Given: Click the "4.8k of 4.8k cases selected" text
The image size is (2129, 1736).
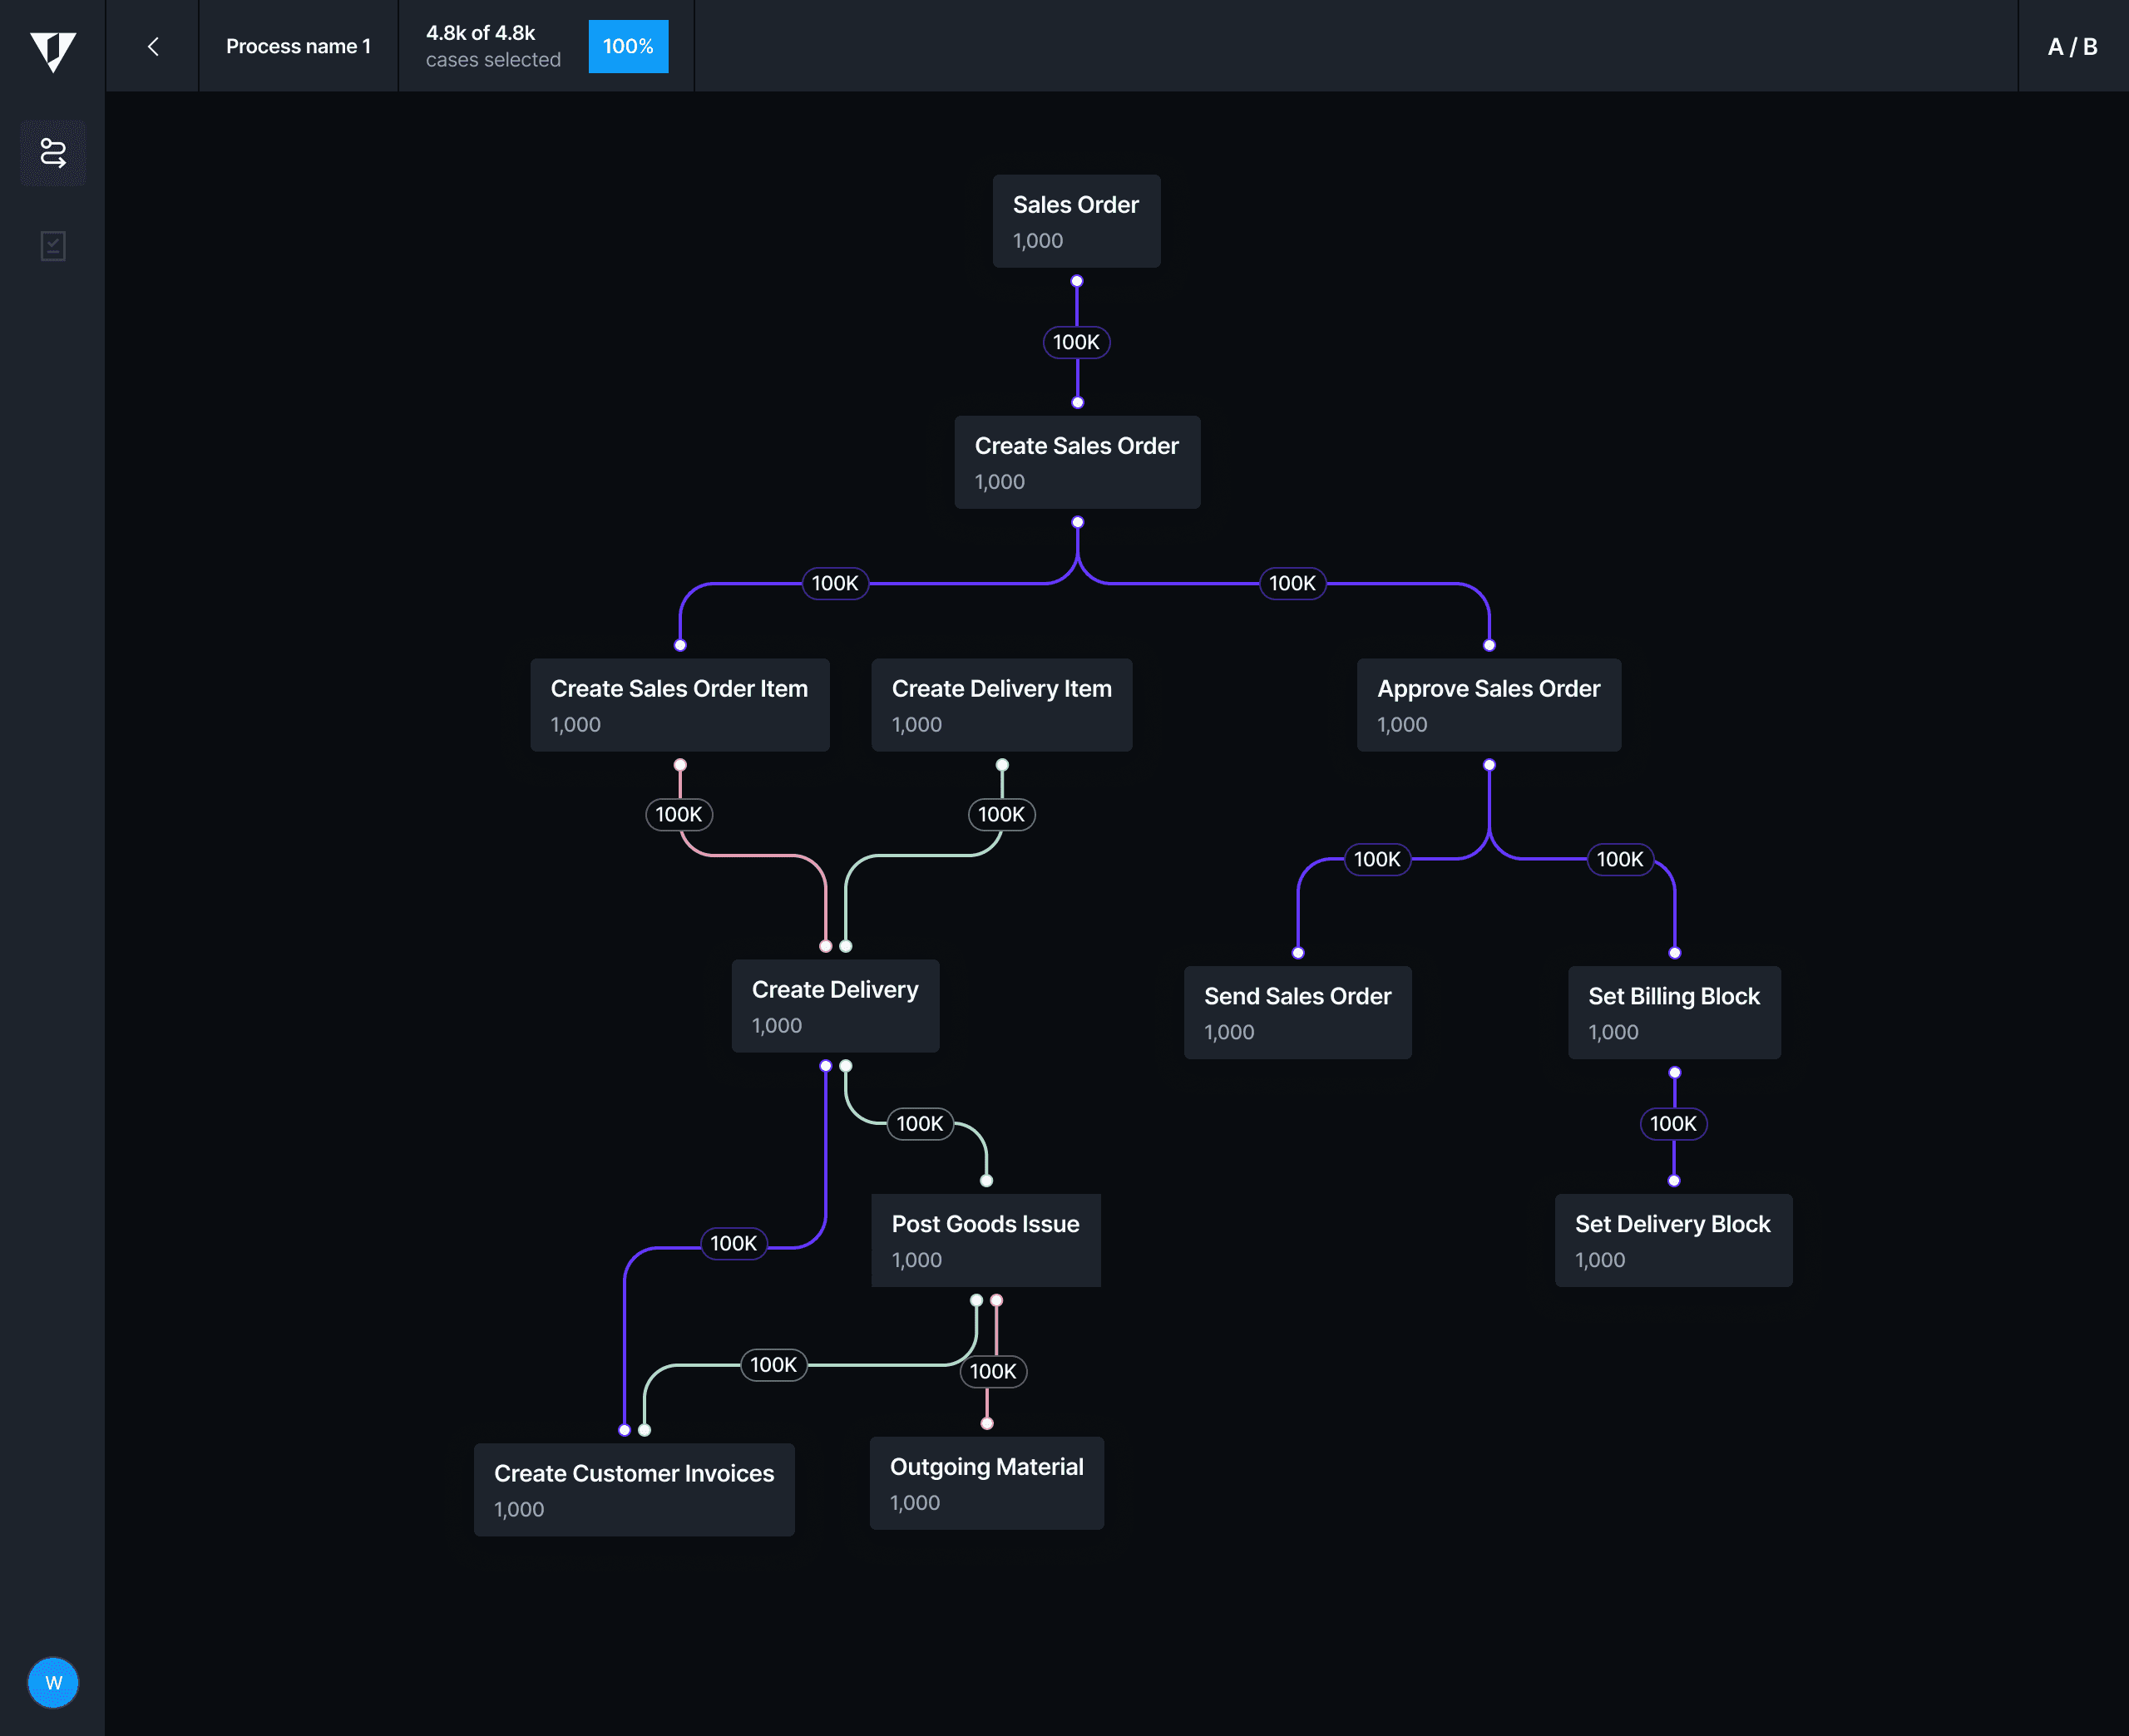Looking at the screenshot, I should pos(493,46).
